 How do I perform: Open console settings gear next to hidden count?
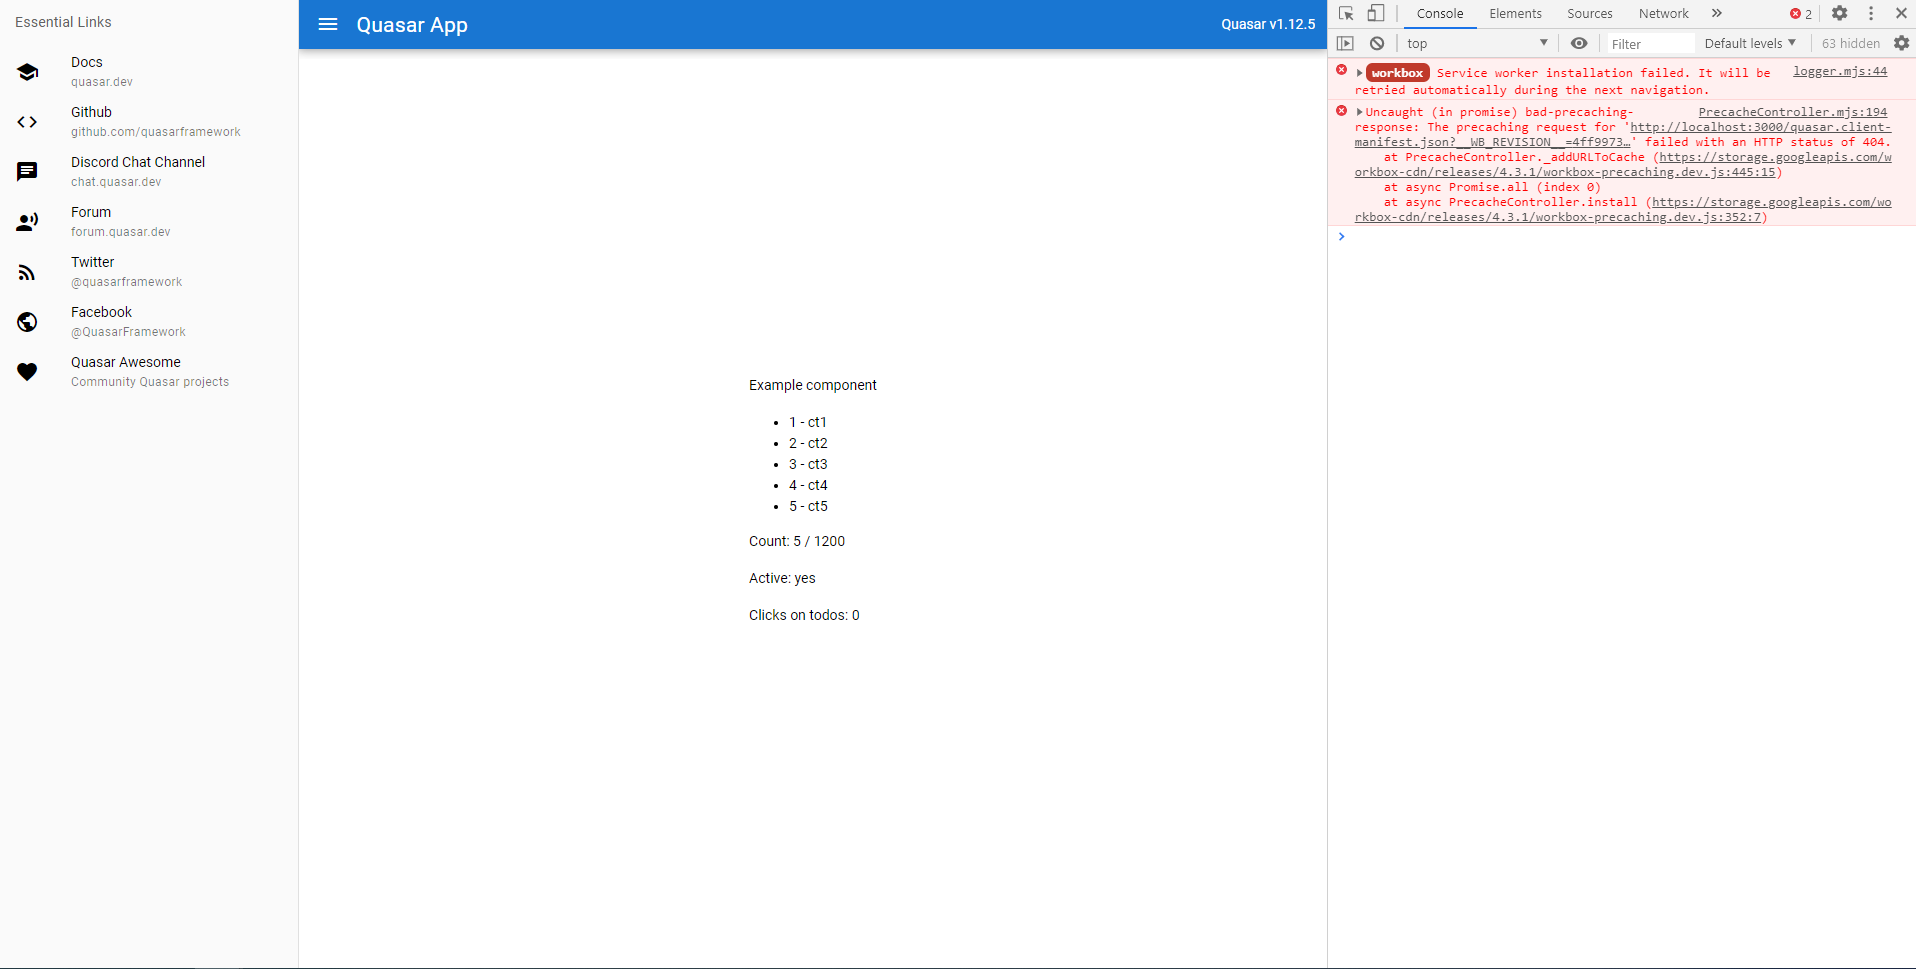(1901, 43)
